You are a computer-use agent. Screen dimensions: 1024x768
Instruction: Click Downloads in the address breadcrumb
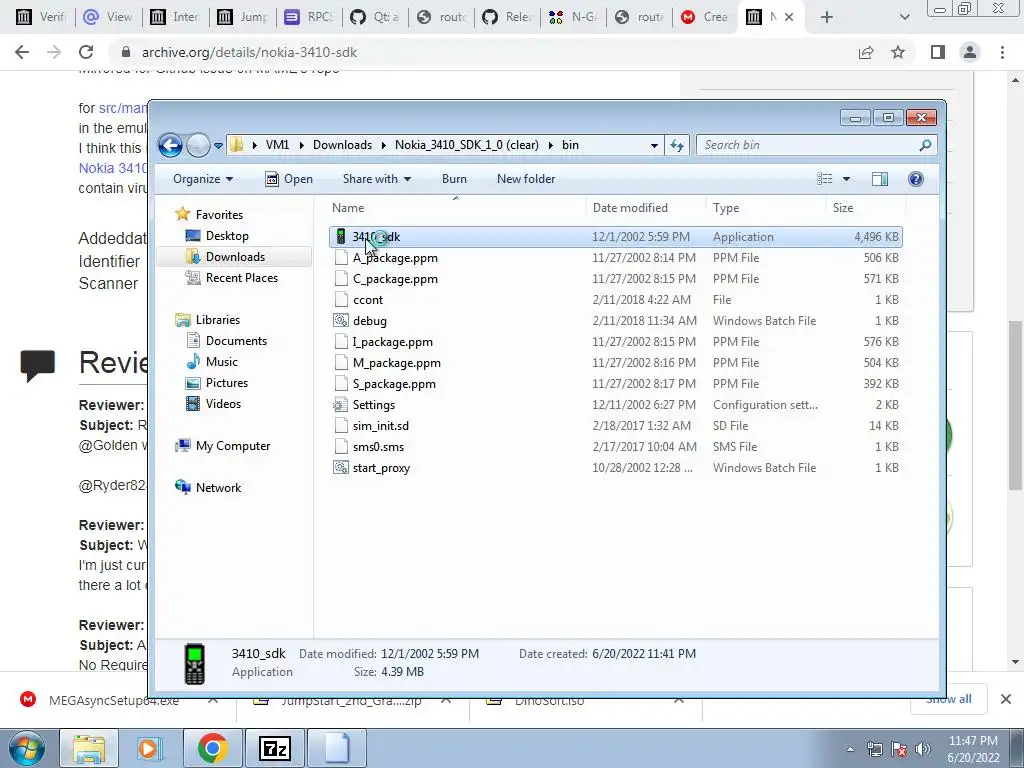(342, 145)
